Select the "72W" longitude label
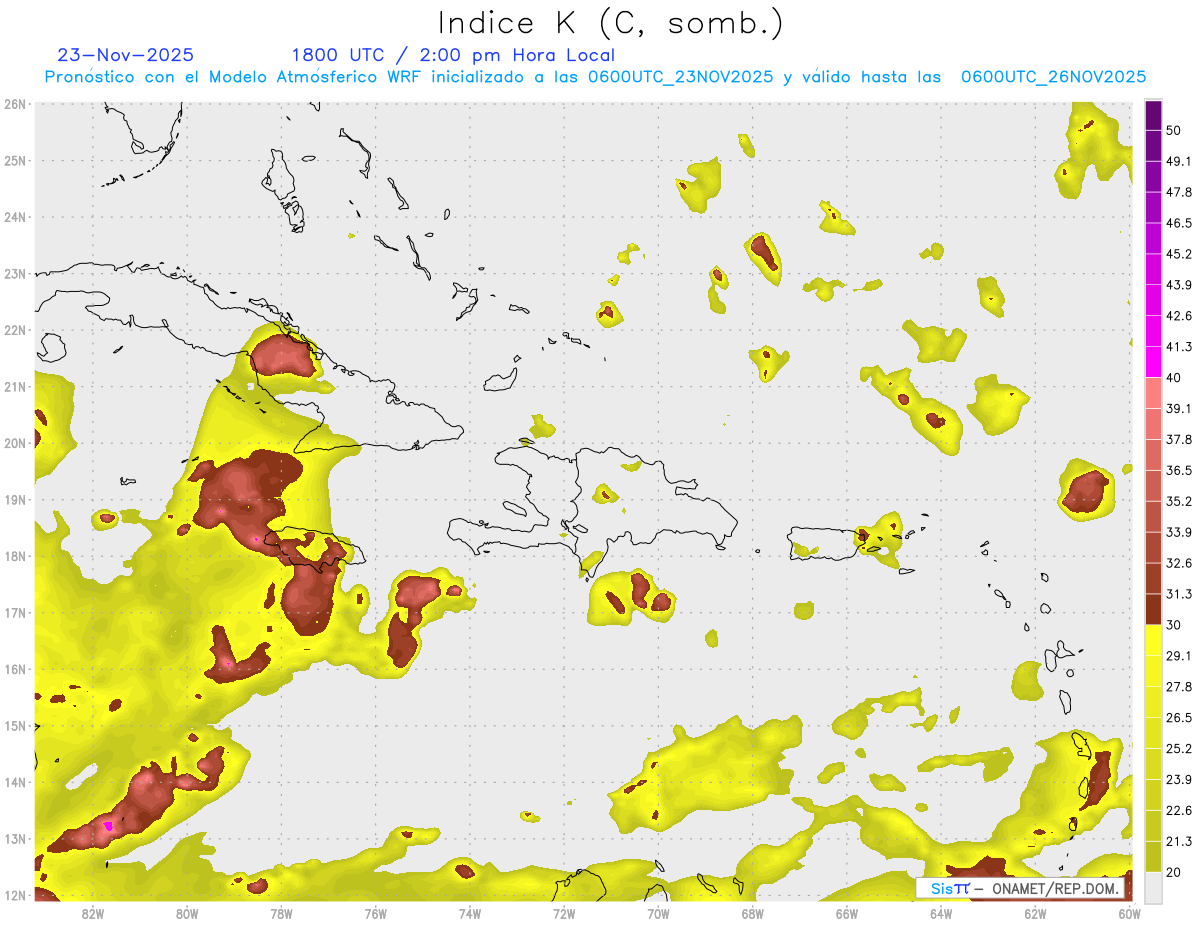Screen dimensions: 1200x927 564,913
